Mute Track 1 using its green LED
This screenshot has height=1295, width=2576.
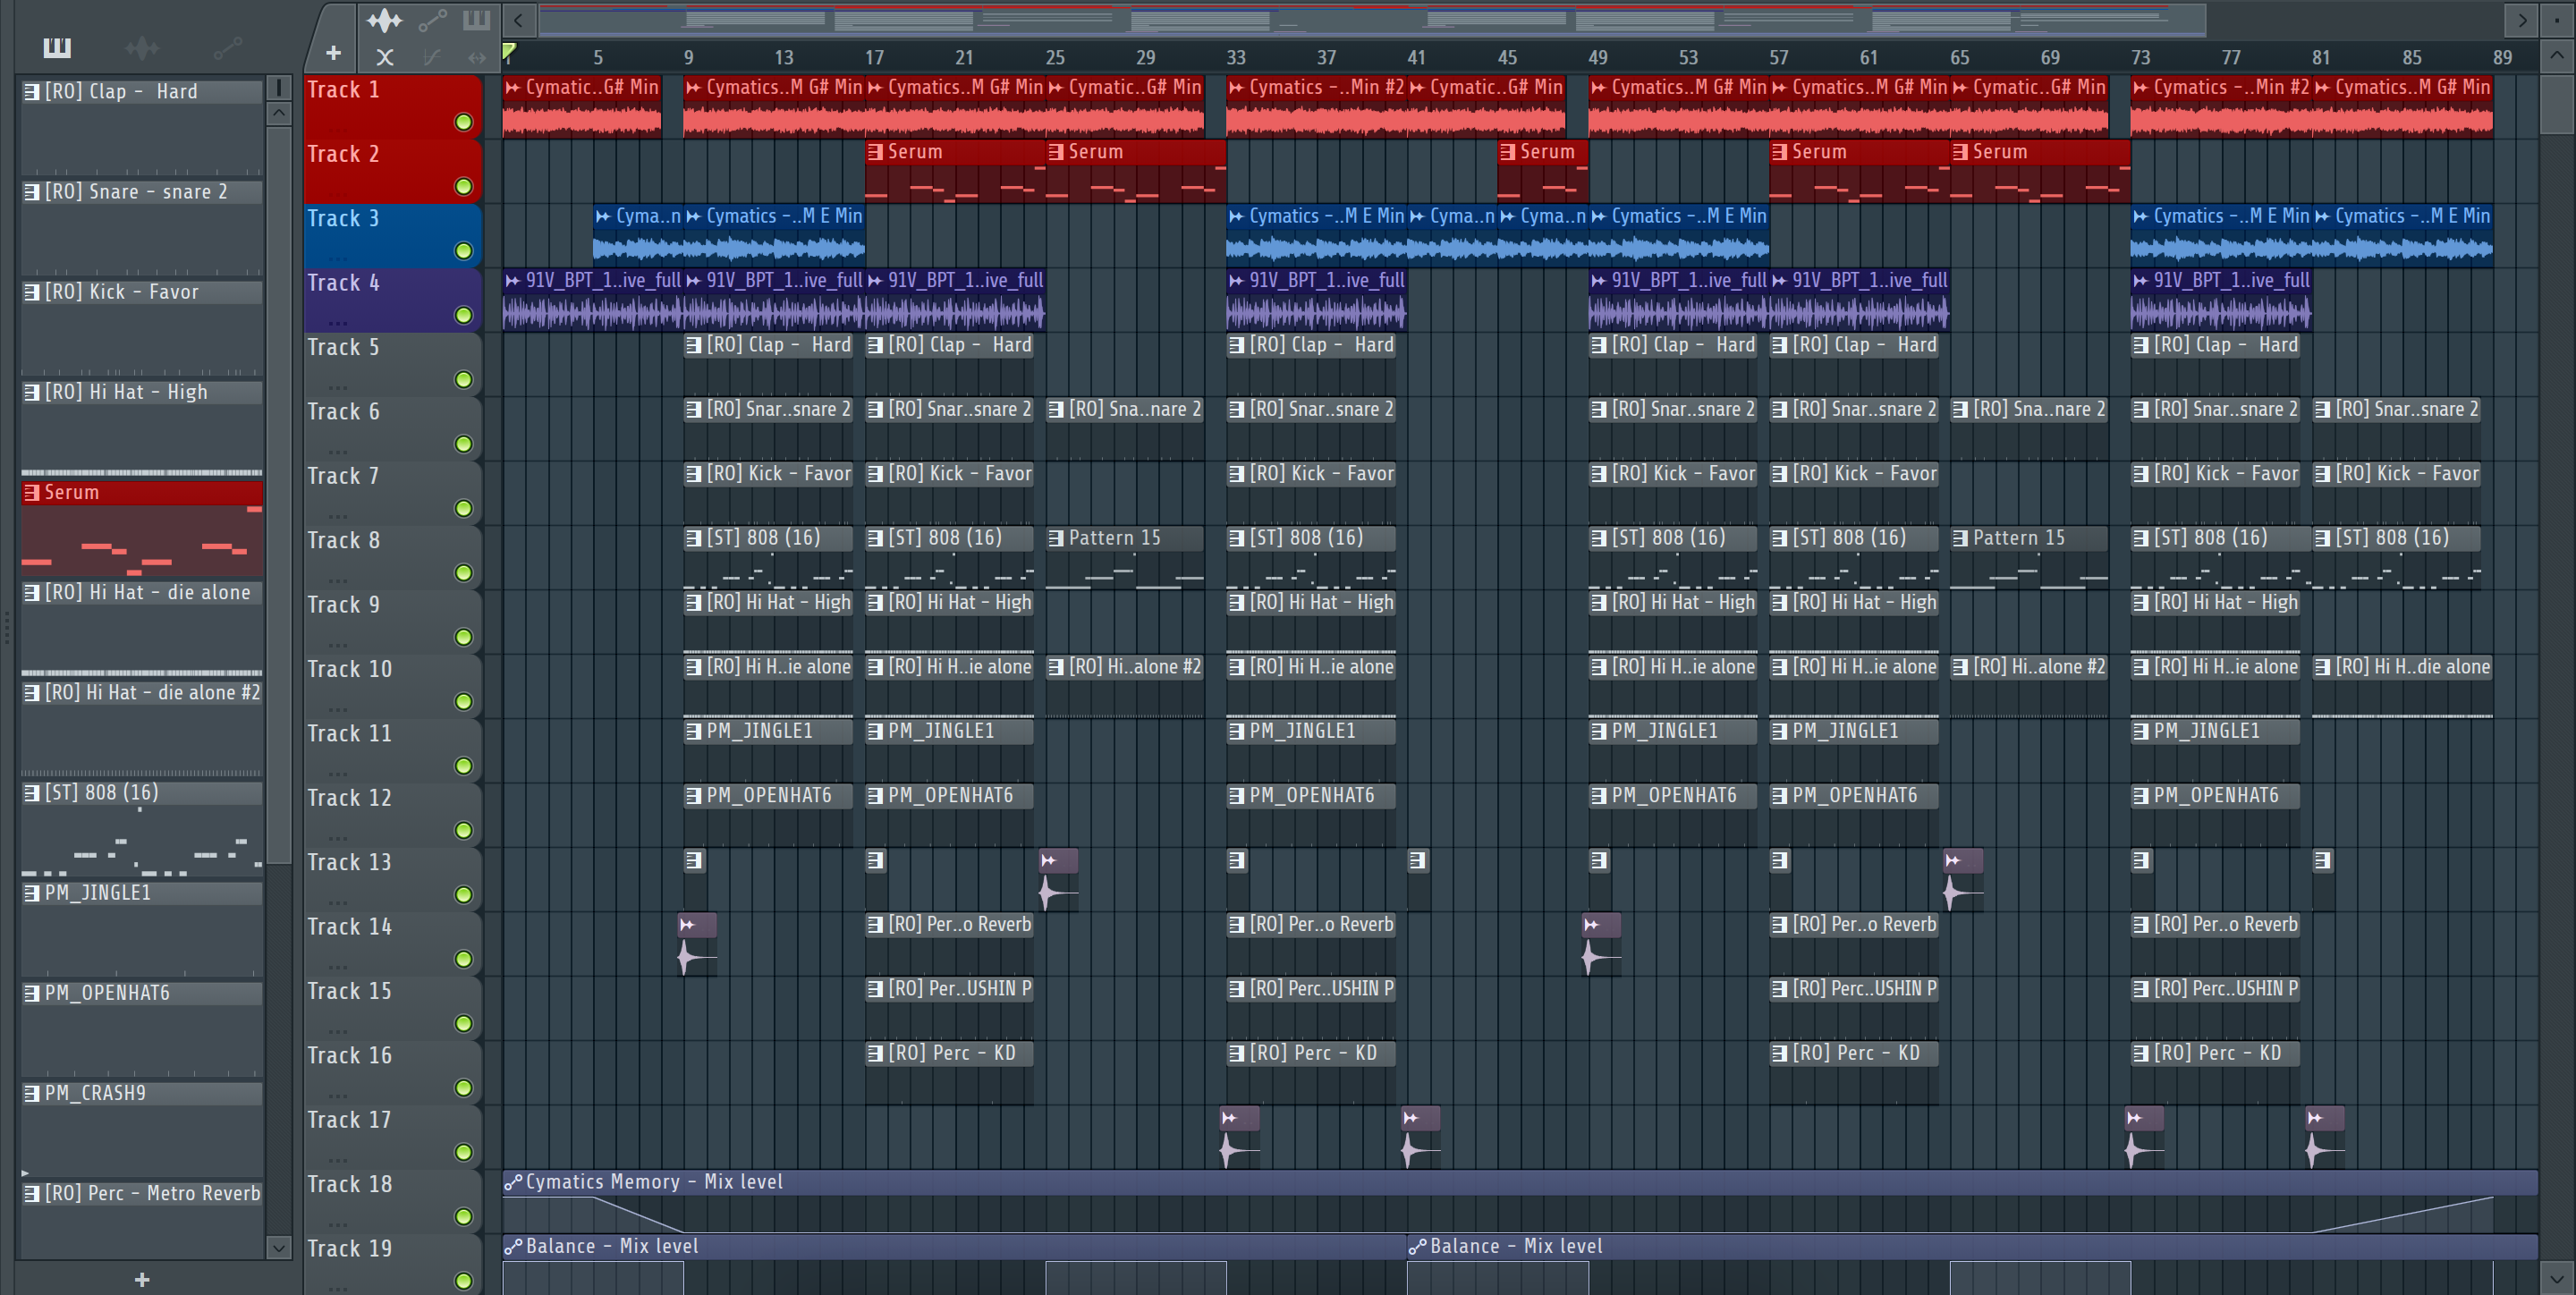tap(463, 122)
